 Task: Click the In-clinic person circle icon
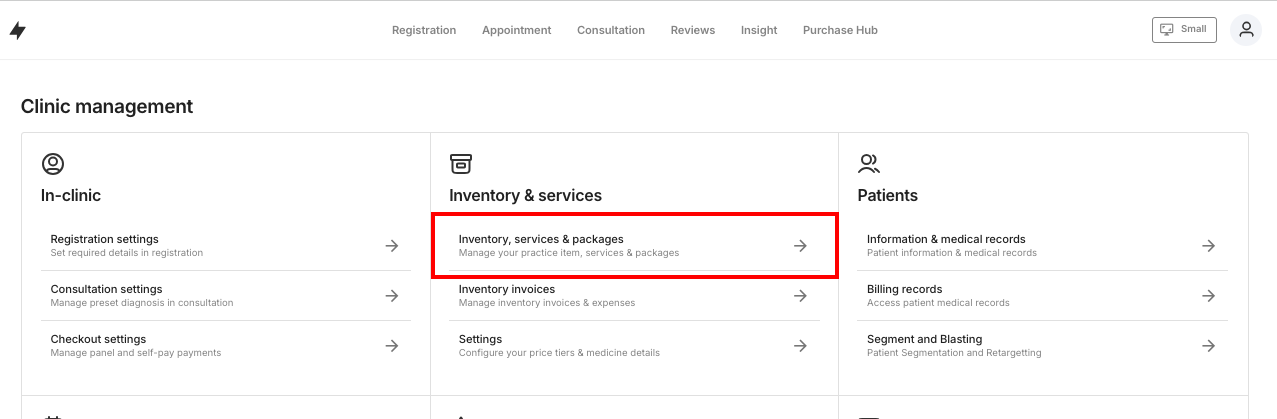coord(53,164)
